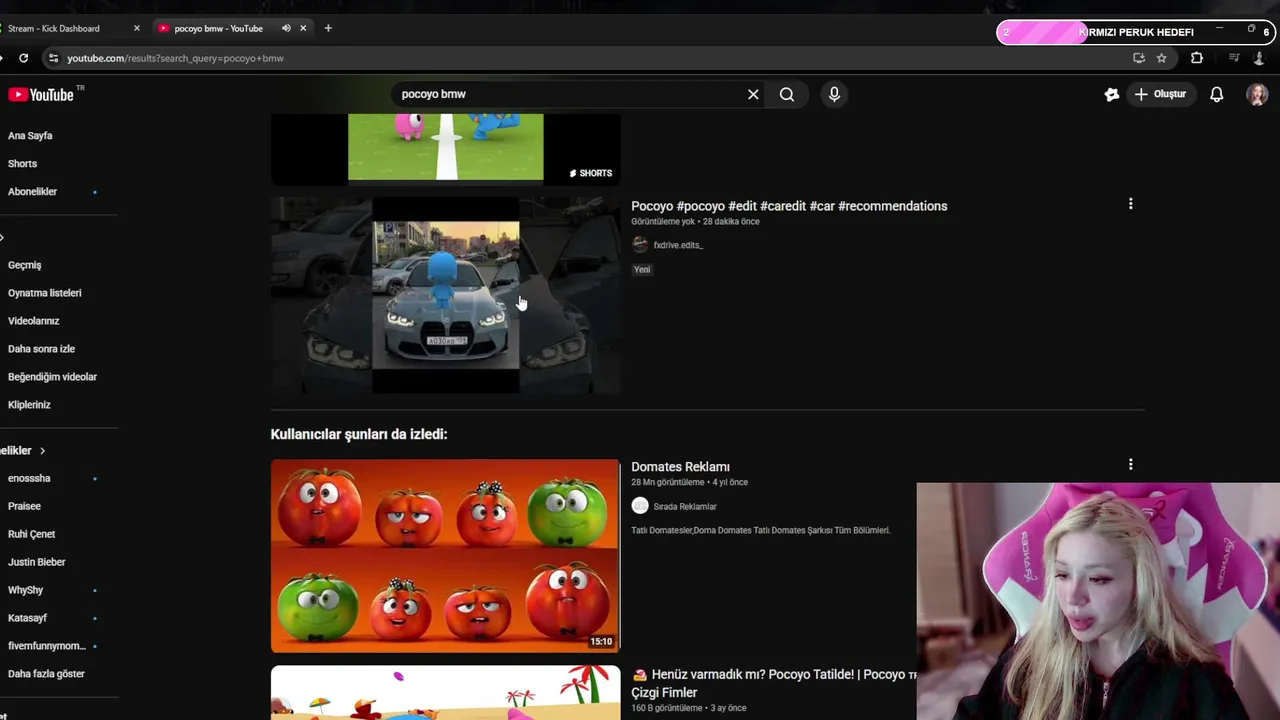The image size is (1280, 720).
Task: Open Geçmiş watch history
Action: pos(24,265)
